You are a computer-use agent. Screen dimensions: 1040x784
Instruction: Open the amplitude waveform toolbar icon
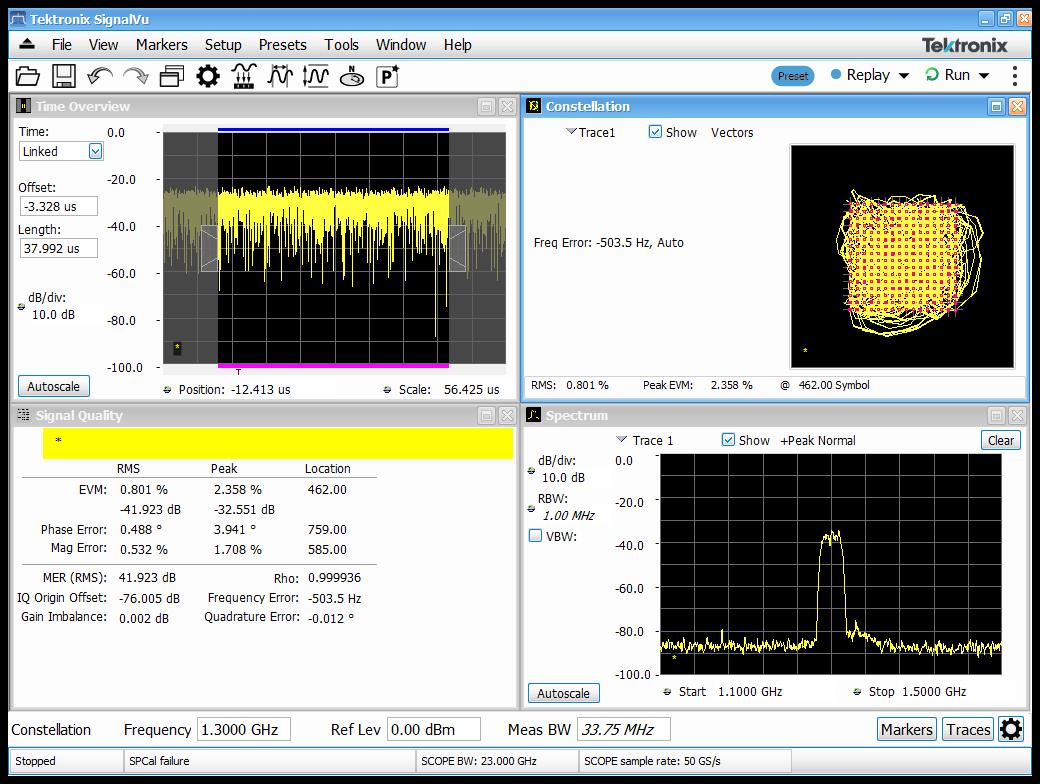[x=316, y=76]
